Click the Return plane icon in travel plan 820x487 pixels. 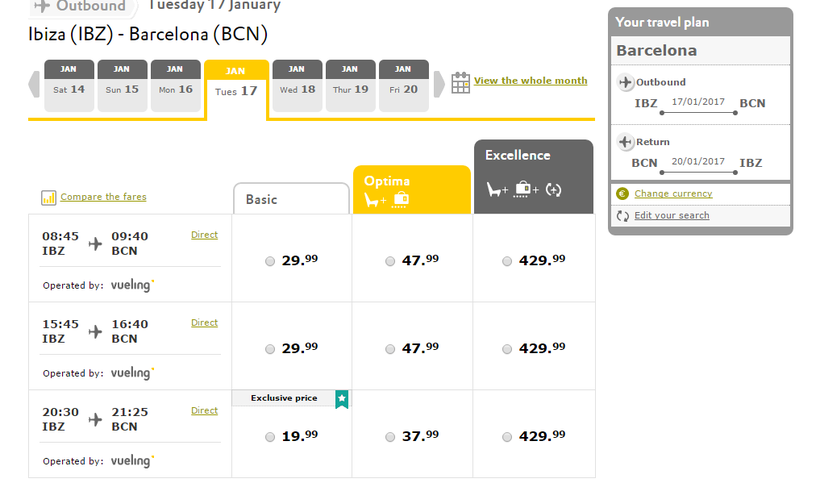625,141
